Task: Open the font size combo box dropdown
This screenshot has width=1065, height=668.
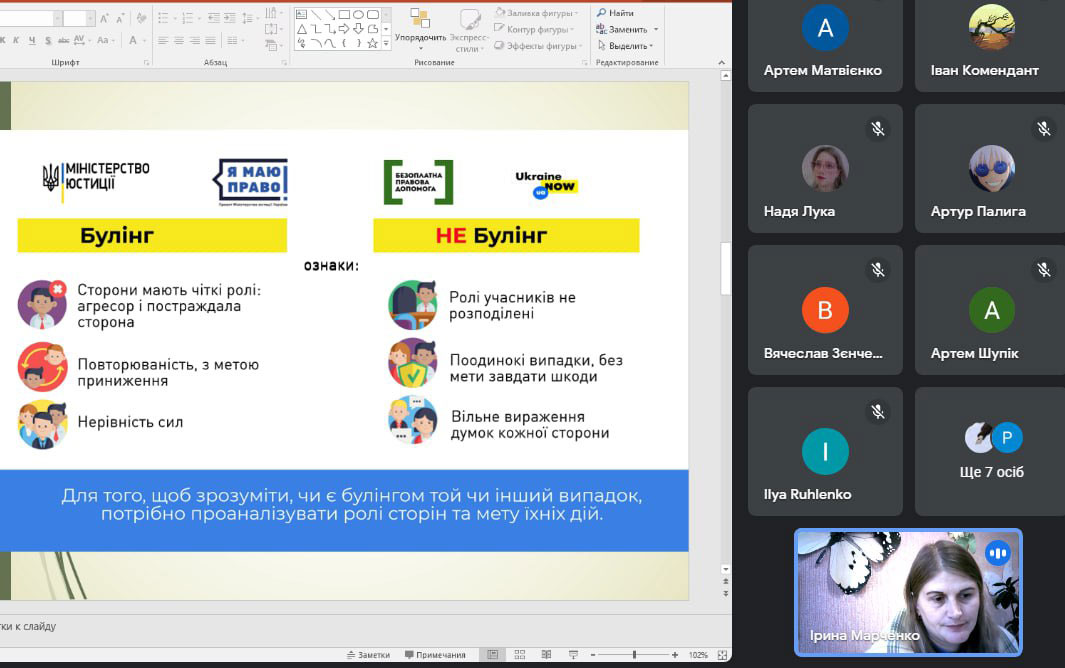Action: (x=90, y=18)
